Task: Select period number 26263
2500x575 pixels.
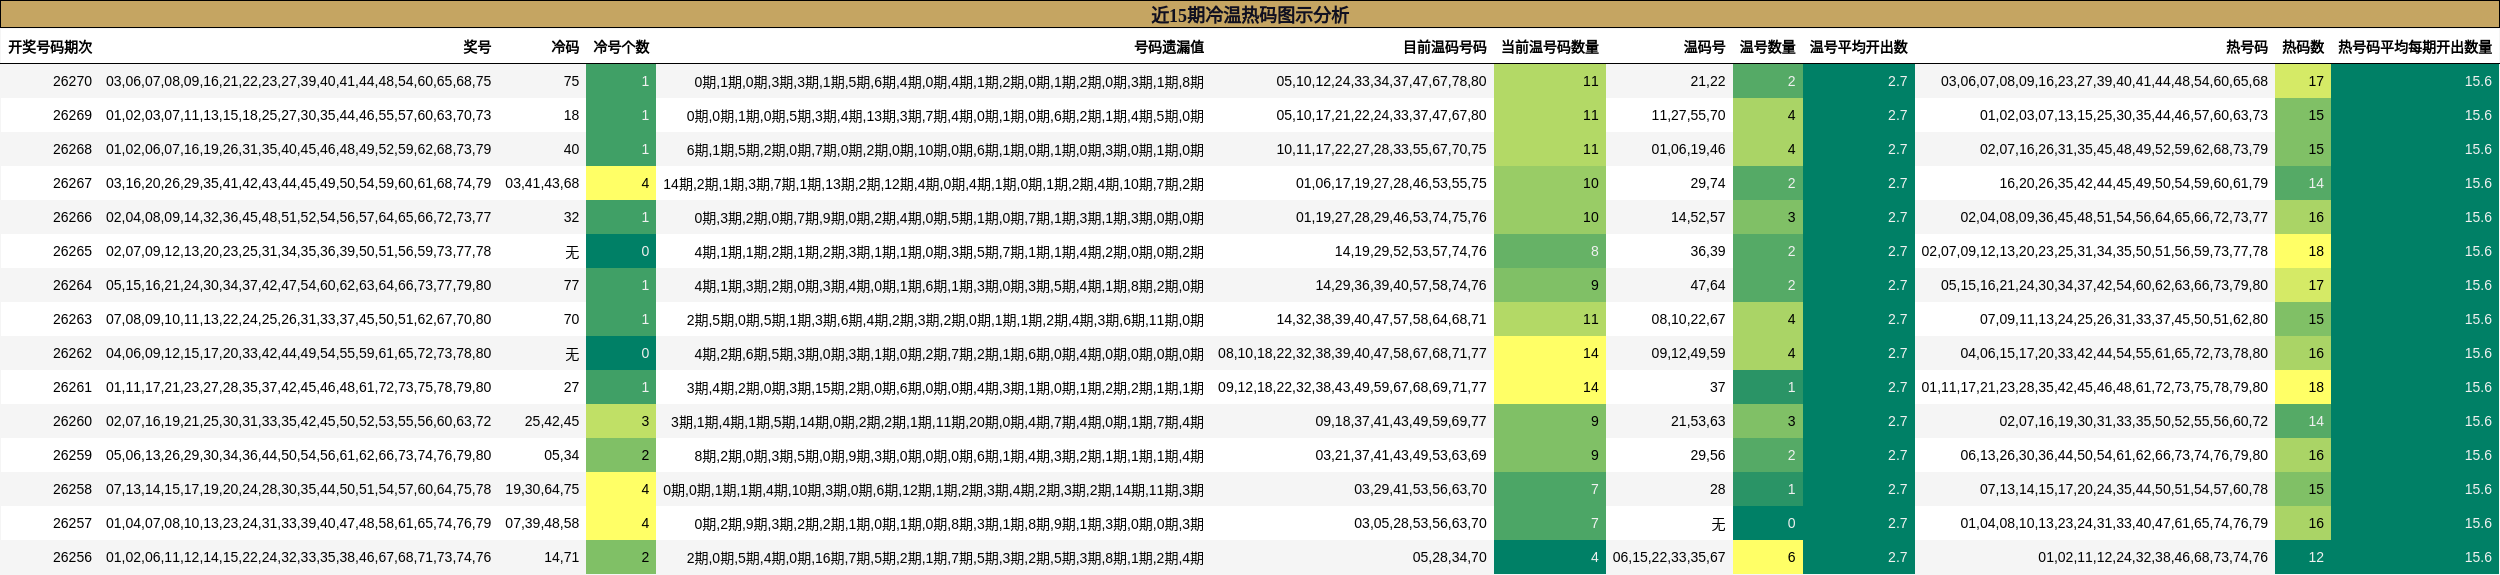Action: point(72,319)
